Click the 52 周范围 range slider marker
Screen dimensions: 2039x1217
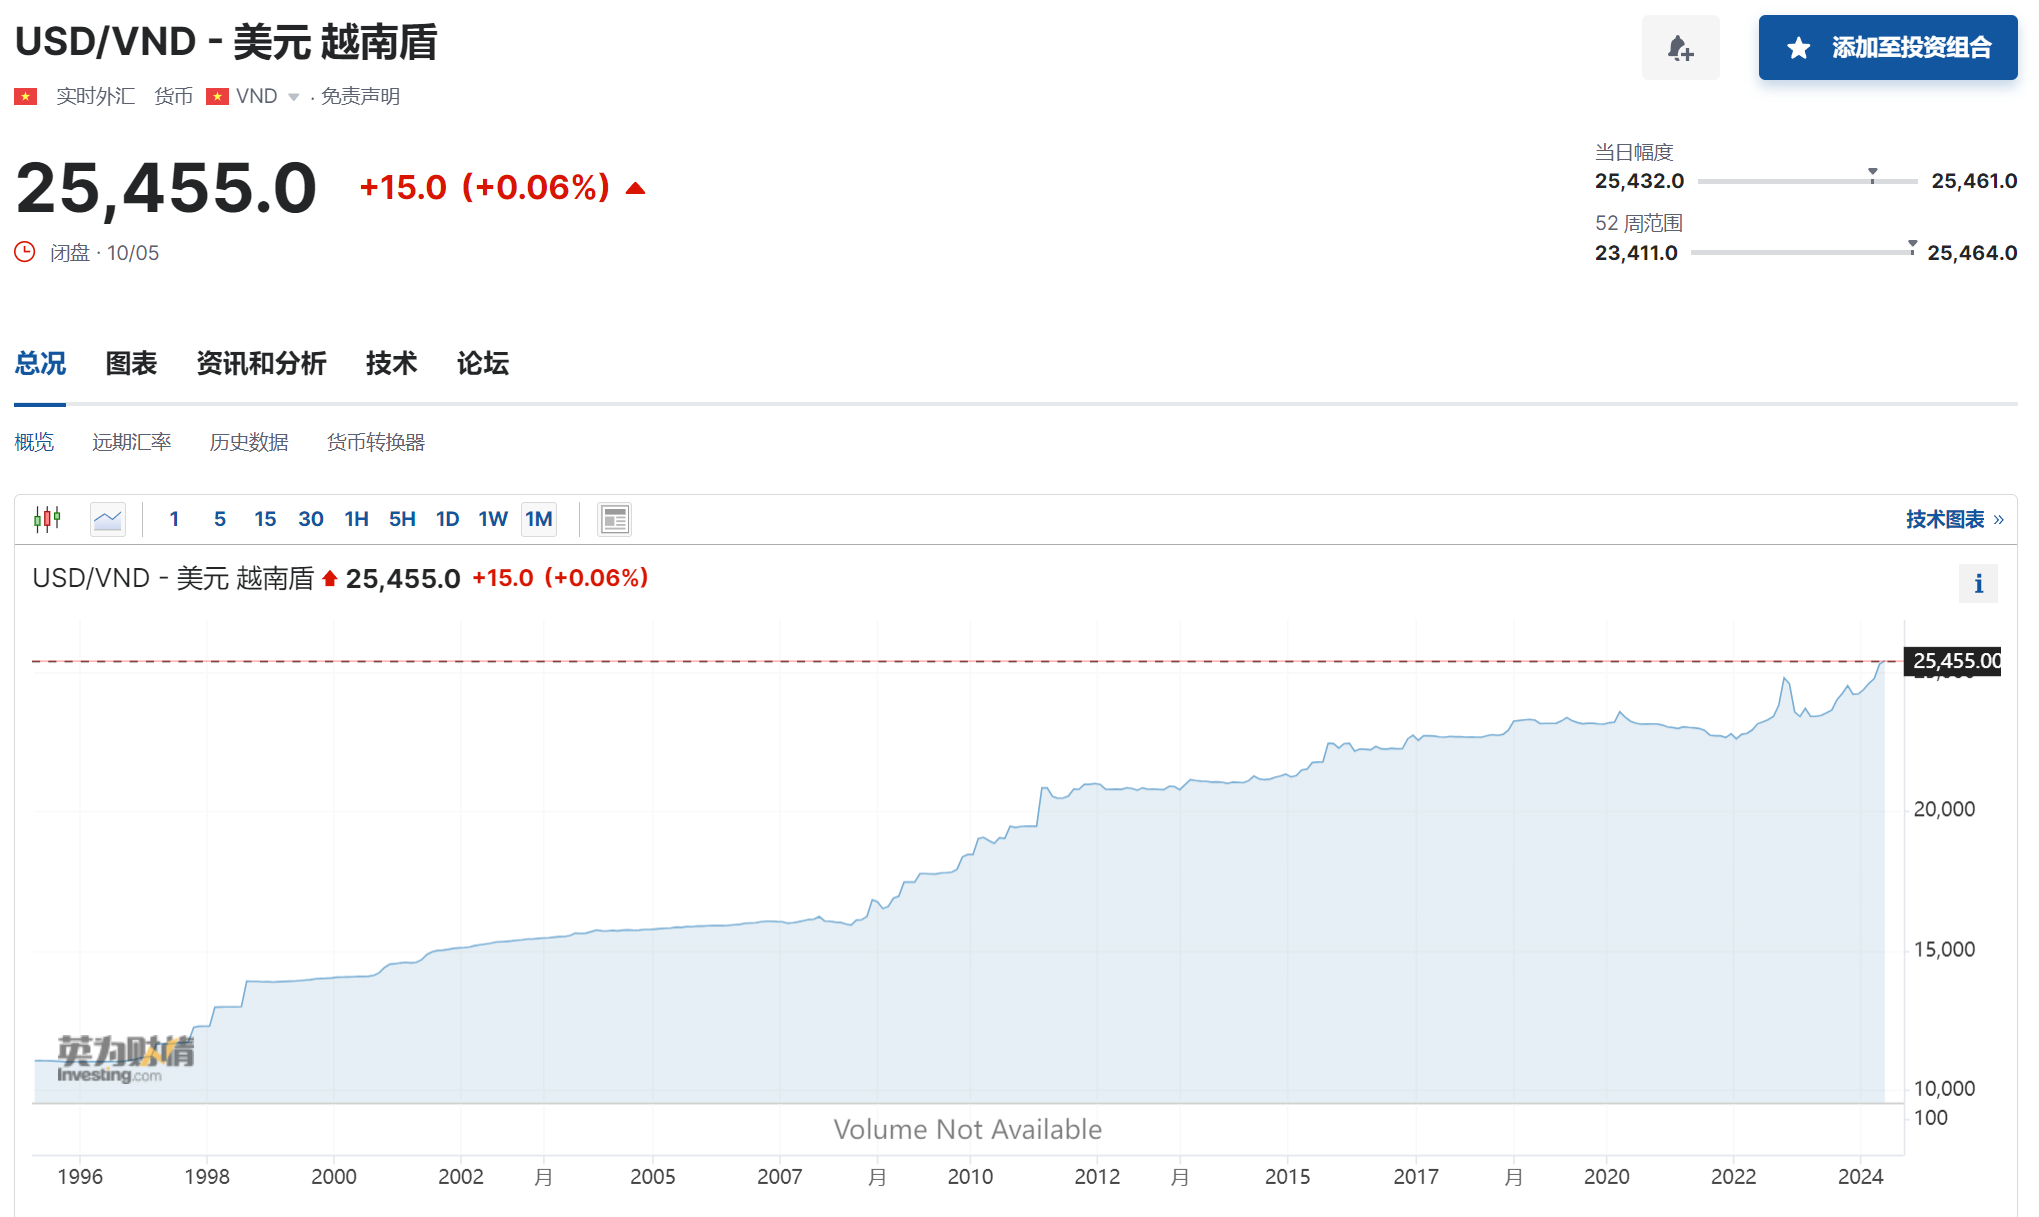click(1912, 245)
